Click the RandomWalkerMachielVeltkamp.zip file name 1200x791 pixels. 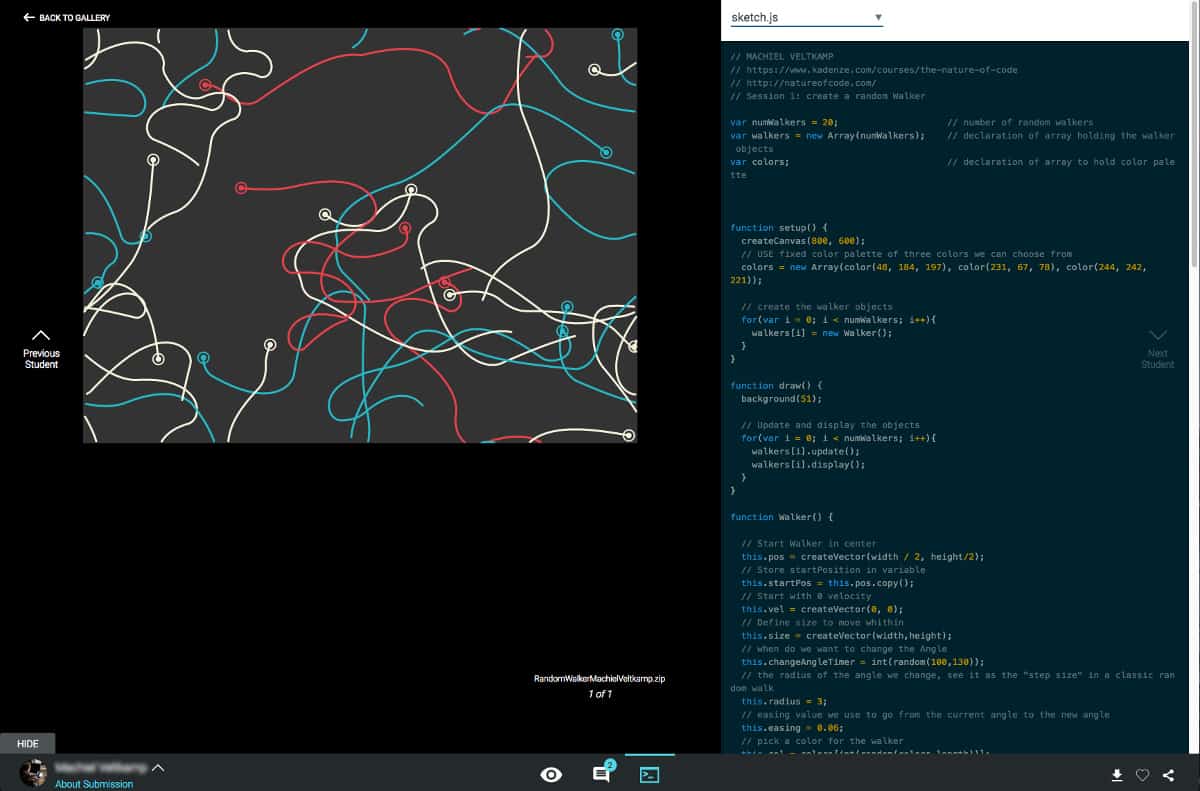(599, 679)
